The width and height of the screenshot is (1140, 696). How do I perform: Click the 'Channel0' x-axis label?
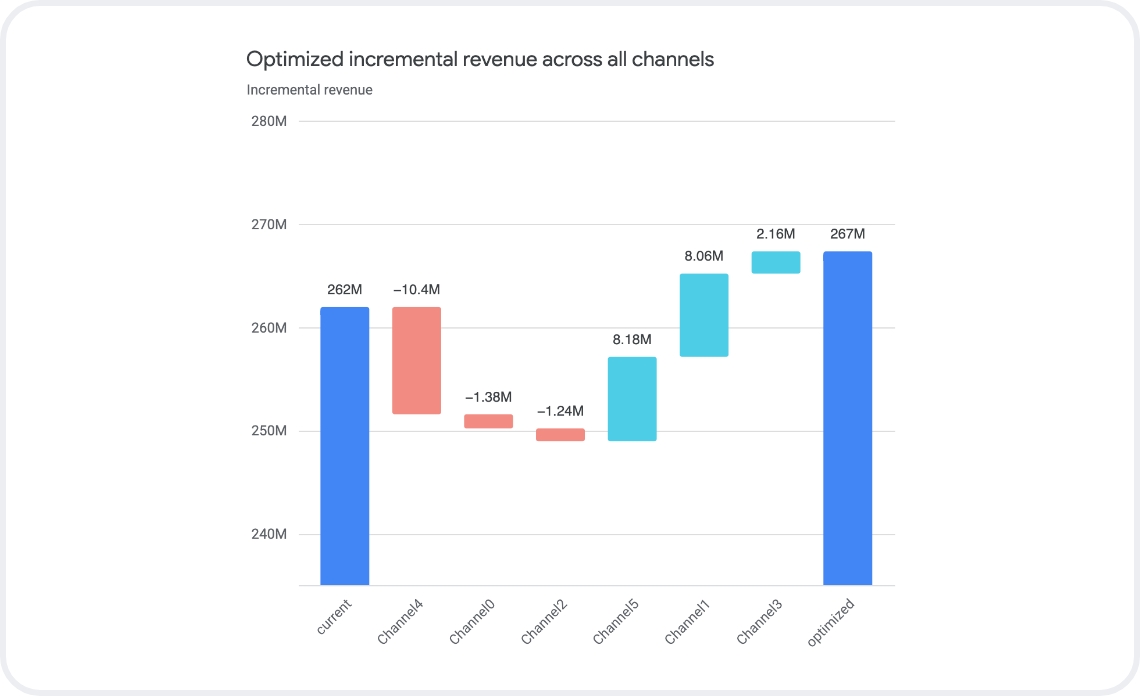[472, 622]
